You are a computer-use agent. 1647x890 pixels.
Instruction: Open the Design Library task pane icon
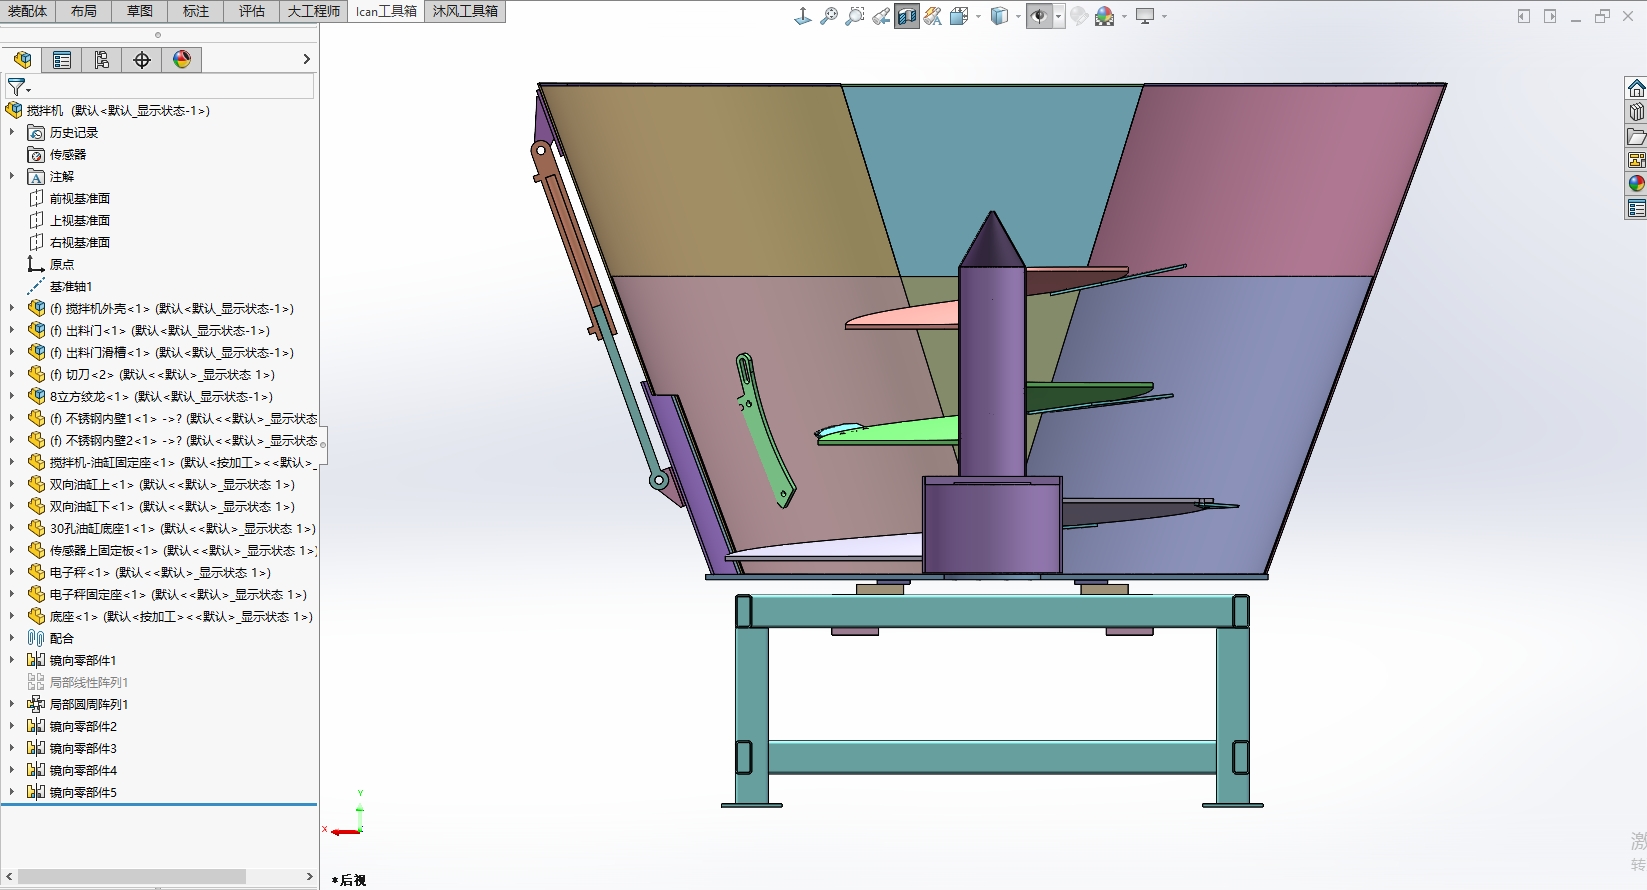[1636, 112]
